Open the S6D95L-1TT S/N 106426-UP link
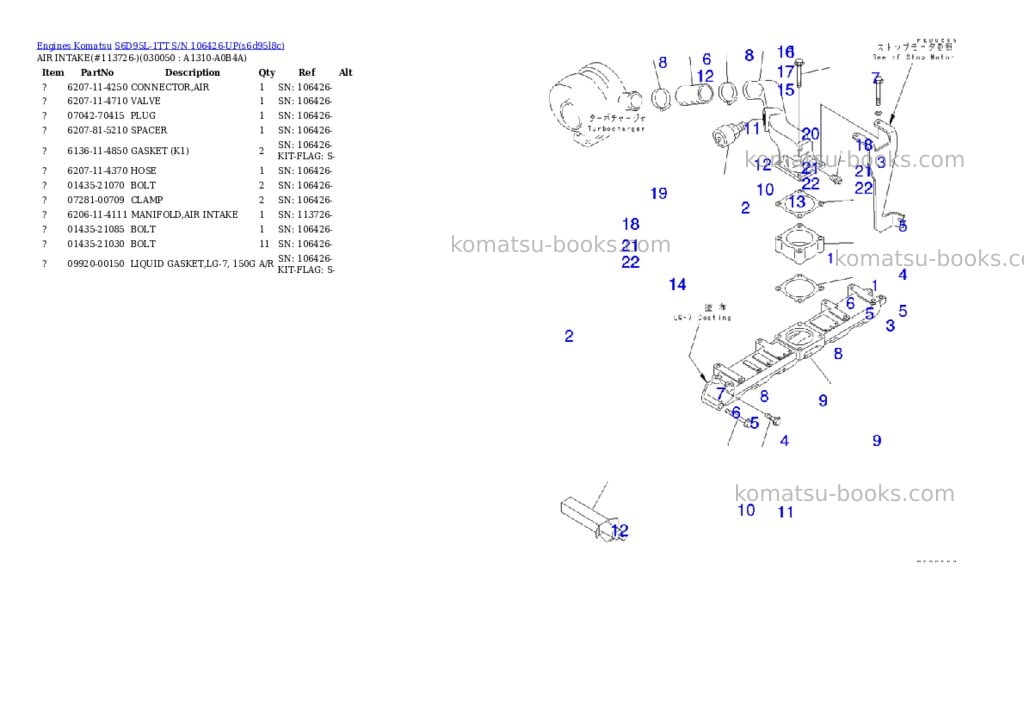Image resolution: width=1024 pixels, height=725 pixels. tap(199, 46)
